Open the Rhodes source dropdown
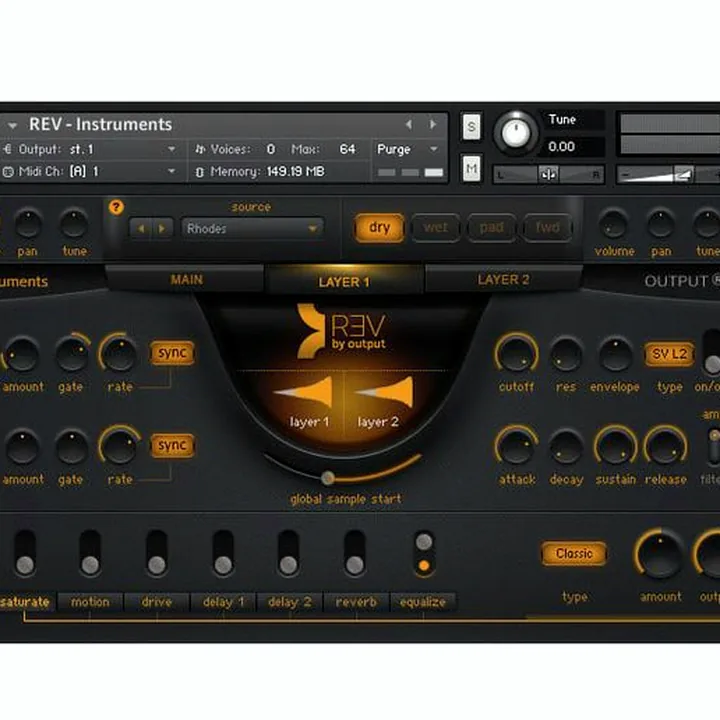This screenshot has height=720, width=720. pyautogui.click(x=252, y=228)
